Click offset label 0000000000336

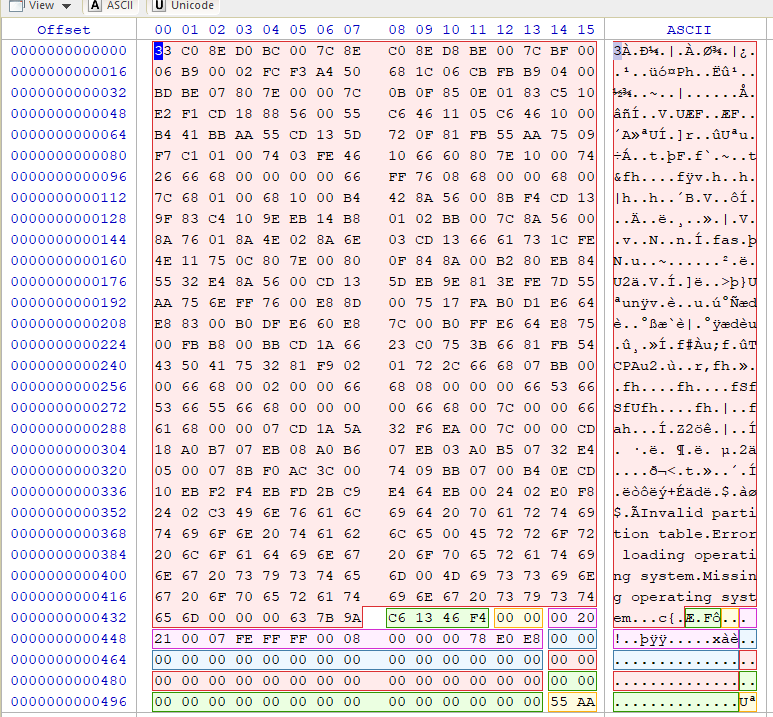pyautogui.click(x=69, y=492)
